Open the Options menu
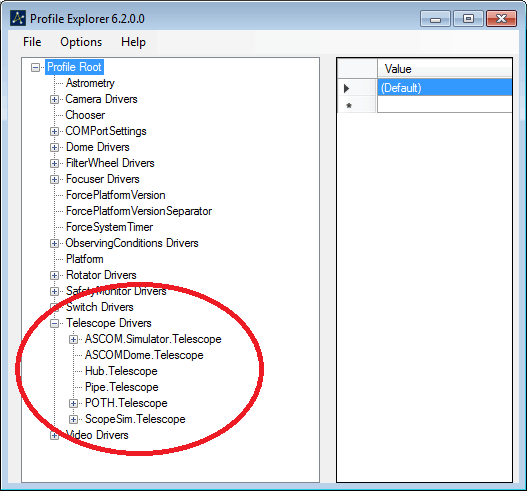Screen dimensions: 527x491 [81, 42]
